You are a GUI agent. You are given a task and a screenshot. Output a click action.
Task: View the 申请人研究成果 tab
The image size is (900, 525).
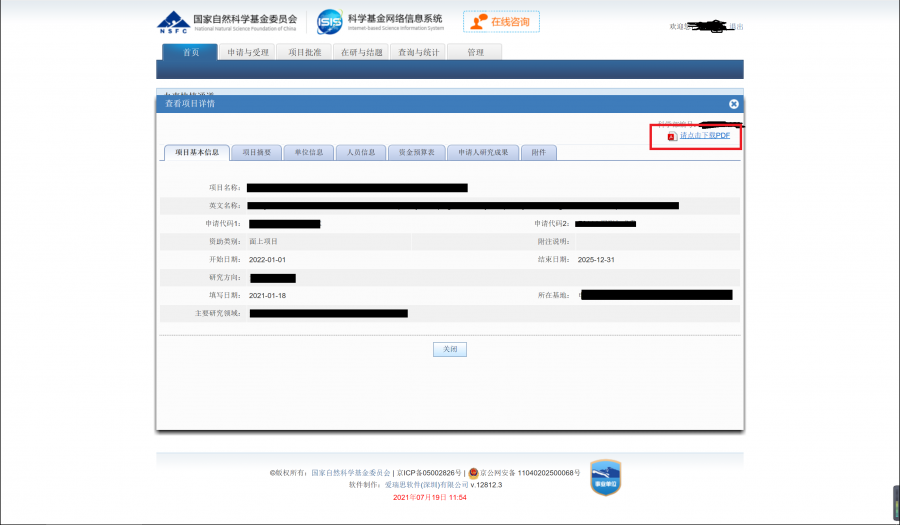coord(483,153)
